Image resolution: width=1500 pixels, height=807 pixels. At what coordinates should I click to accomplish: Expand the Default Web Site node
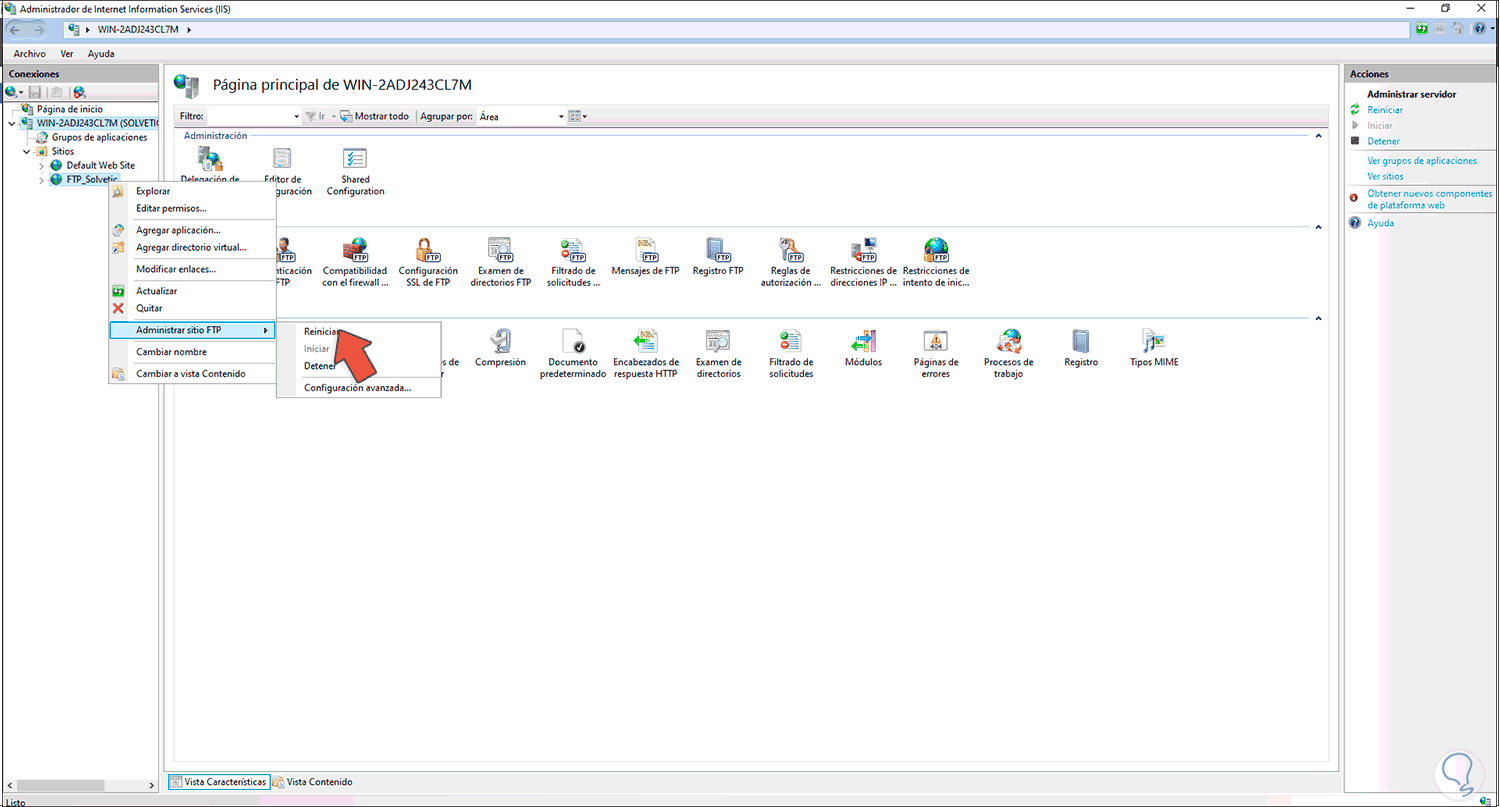point(41,165)
